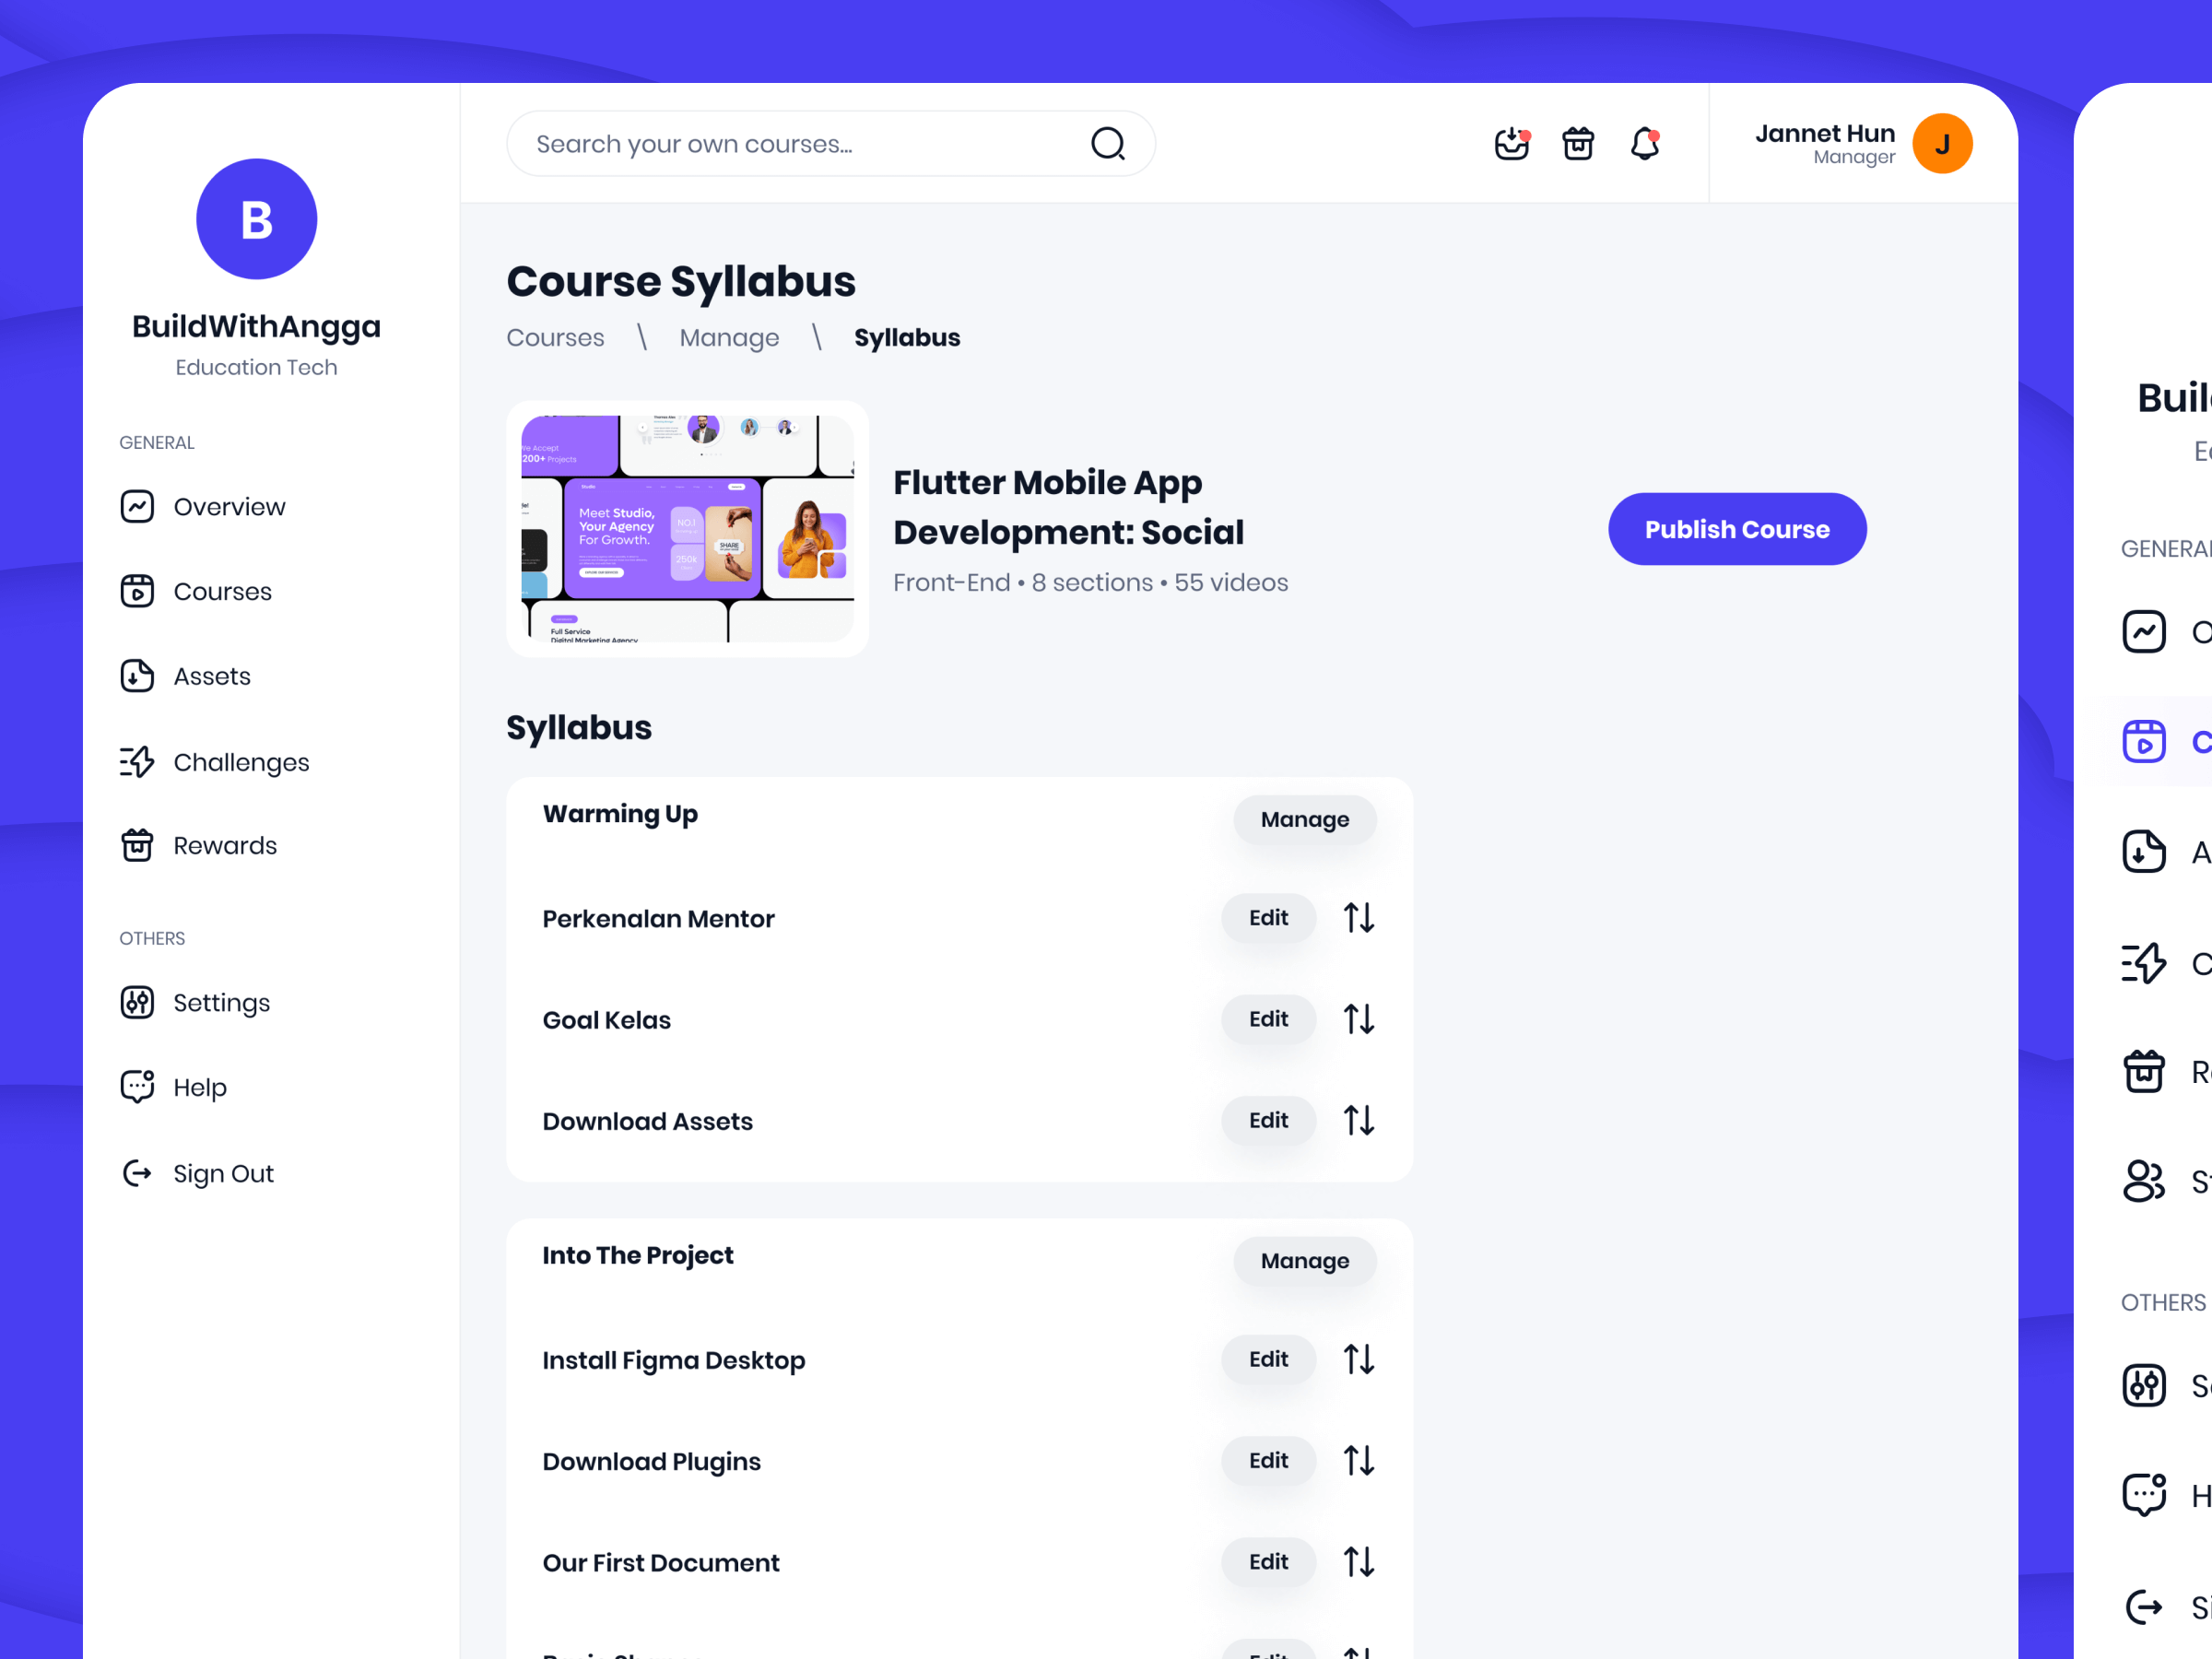Click the Rewards gift icon in sidebar
2212x1659 pixels.
pos(137,845)
